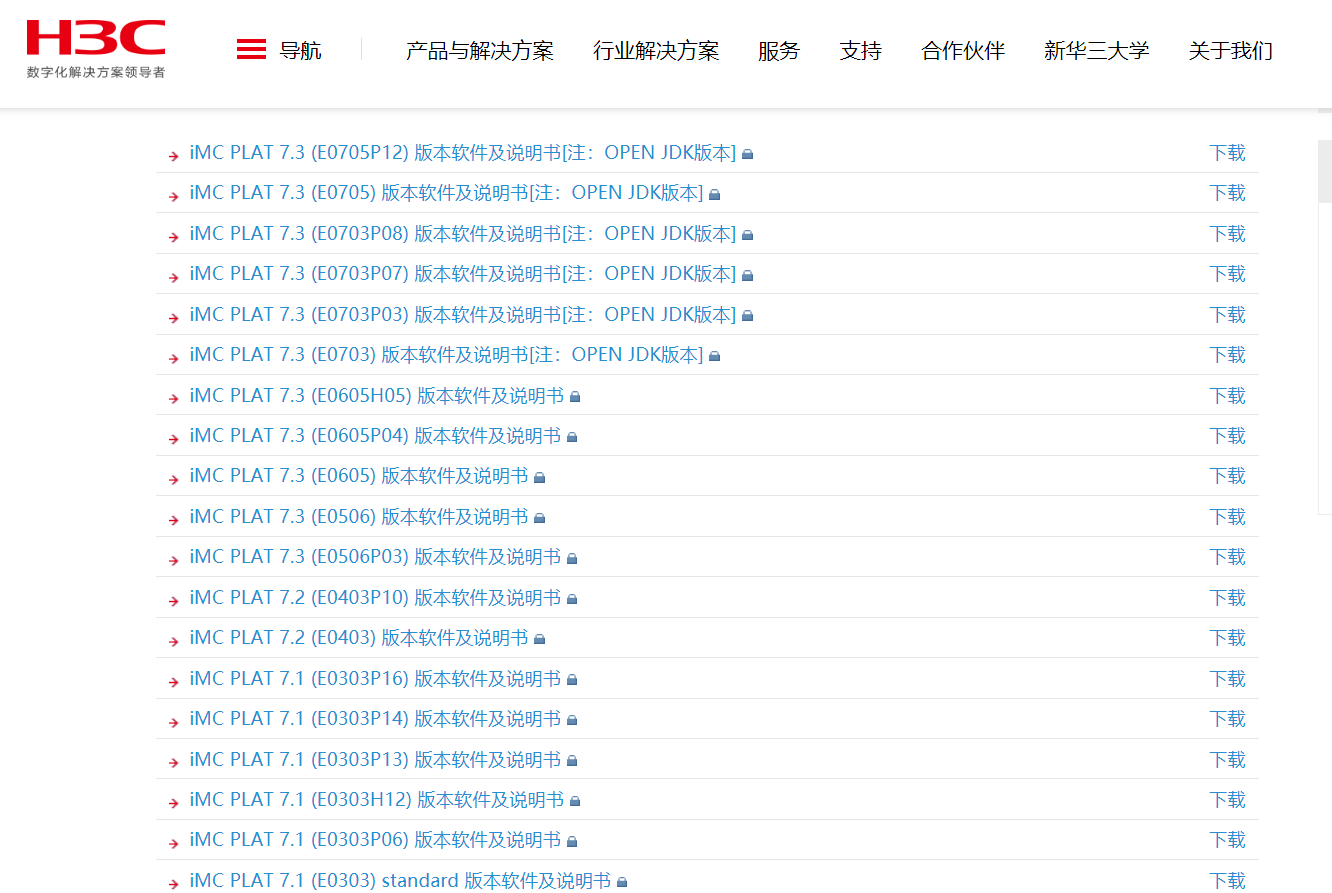This screenshot has height=893, width=1332.
Task: Click 下载 for the 7.3 (E0703) row
Action: pos(1227,355)
